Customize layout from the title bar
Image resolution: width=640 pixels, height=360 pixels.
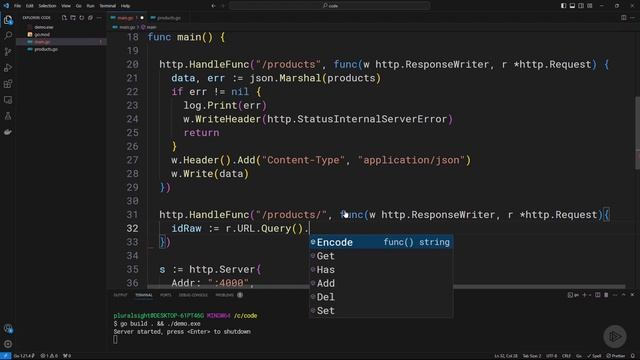(x=589, y=6)
